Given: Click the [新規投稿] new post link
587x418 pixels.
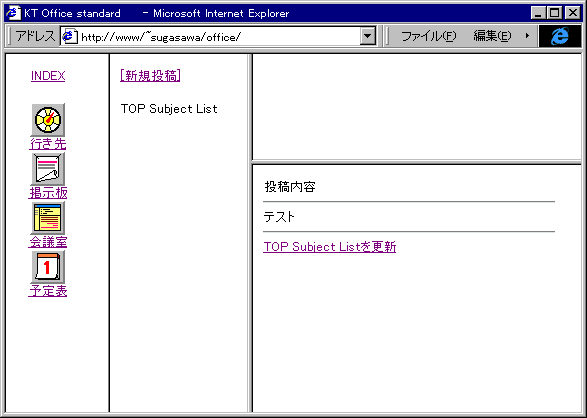Looking at the screenshot, I should [150, 76].
